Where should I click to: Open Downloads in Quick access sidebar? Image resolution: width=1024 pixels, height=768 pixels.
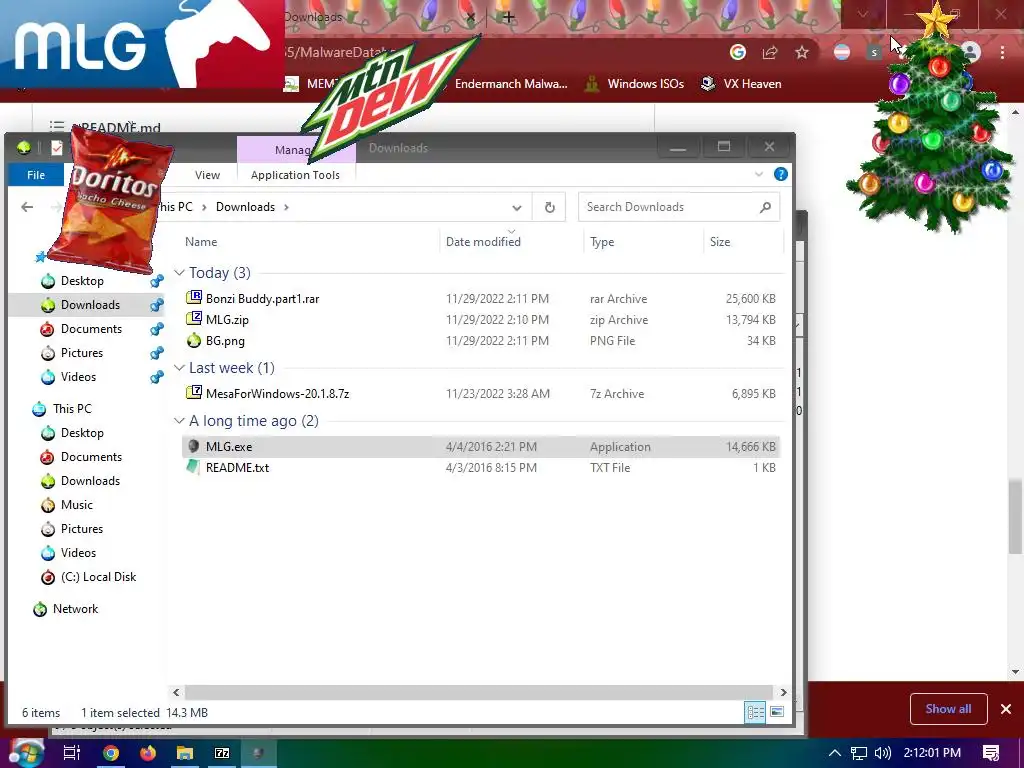click(90, 305)
